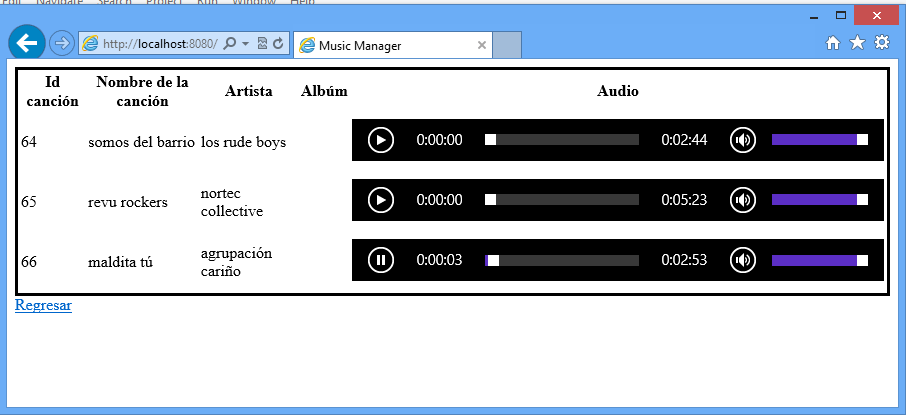Click the Internet Explorer icon in address bar

[x=91, y=43]
